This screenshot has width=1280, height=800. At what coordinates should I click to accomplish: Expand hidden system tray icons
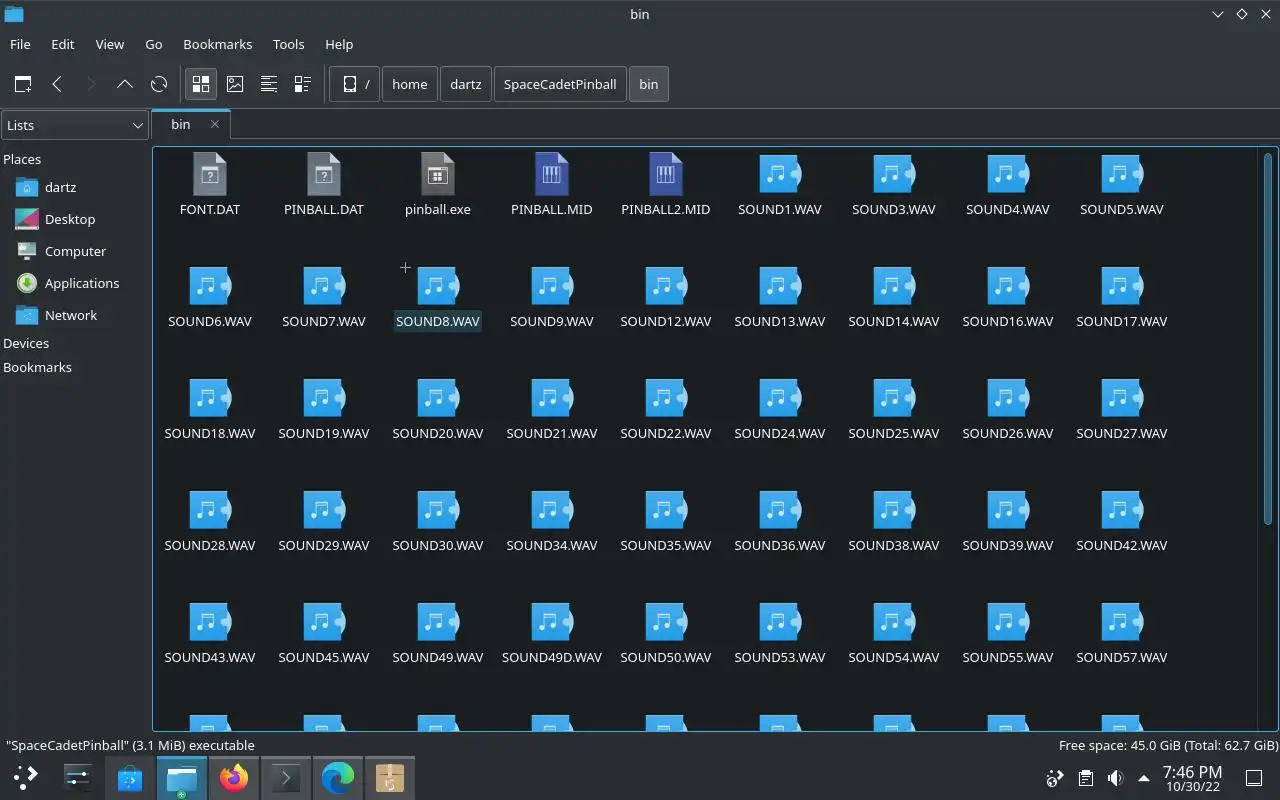[x=1144, y=778]
